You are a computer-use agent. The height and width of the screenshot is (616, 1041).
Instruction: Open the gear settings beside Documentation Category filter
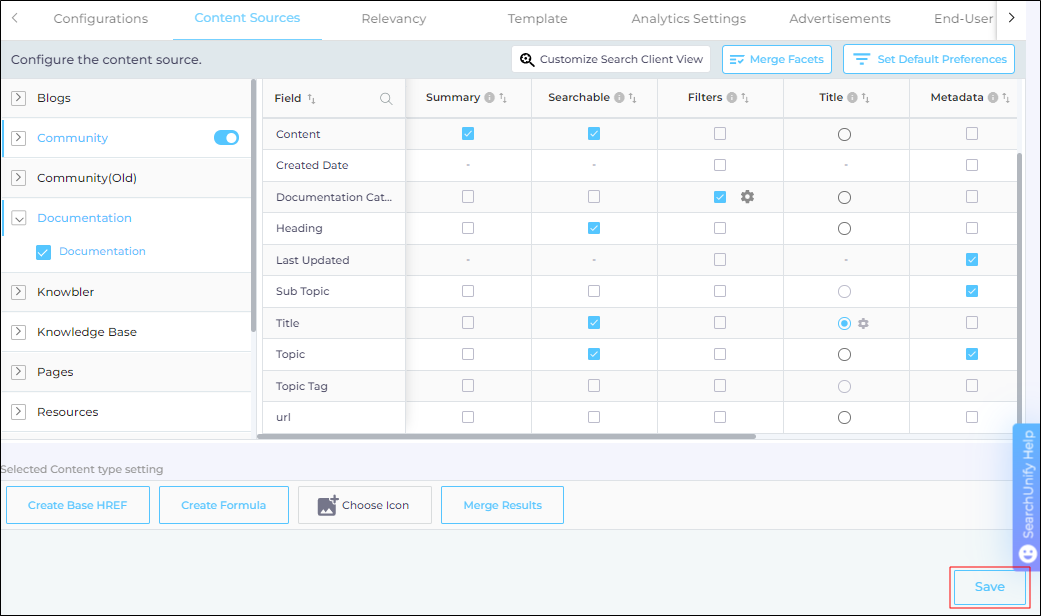747,197
